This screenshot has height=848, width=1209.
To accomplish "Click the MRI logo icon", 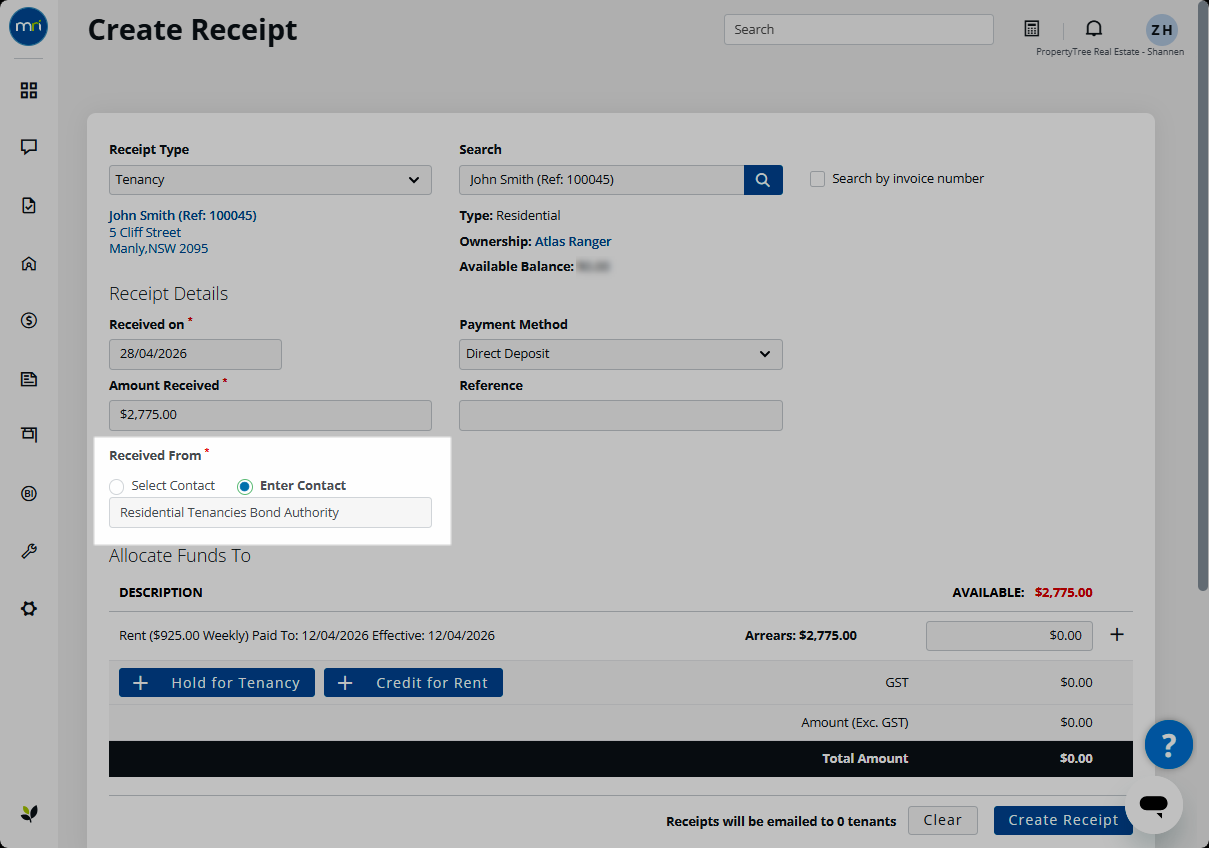I will [28, 28].
